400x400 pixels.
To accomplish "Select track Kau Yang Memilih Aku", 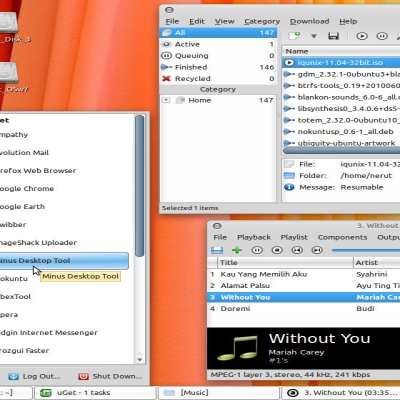I will (303, 274).
